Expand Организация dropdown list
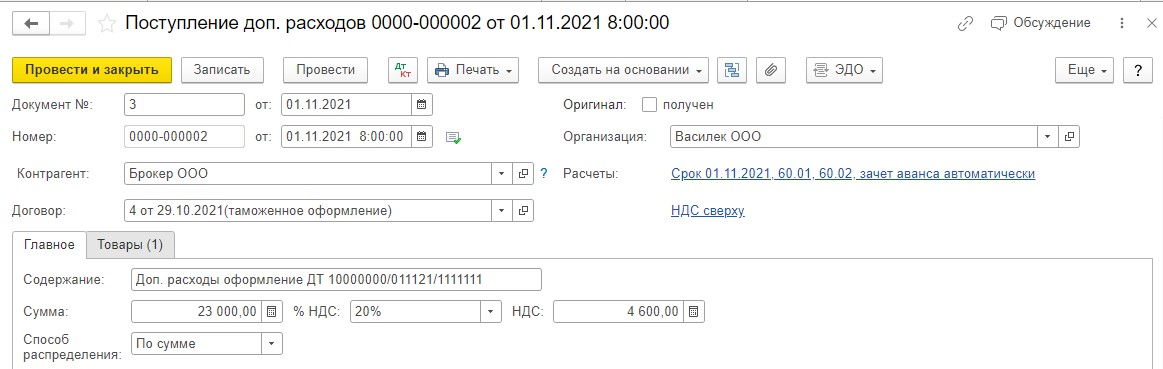This screenshot has width=1163, height=369. click(x=1047, y=137)
